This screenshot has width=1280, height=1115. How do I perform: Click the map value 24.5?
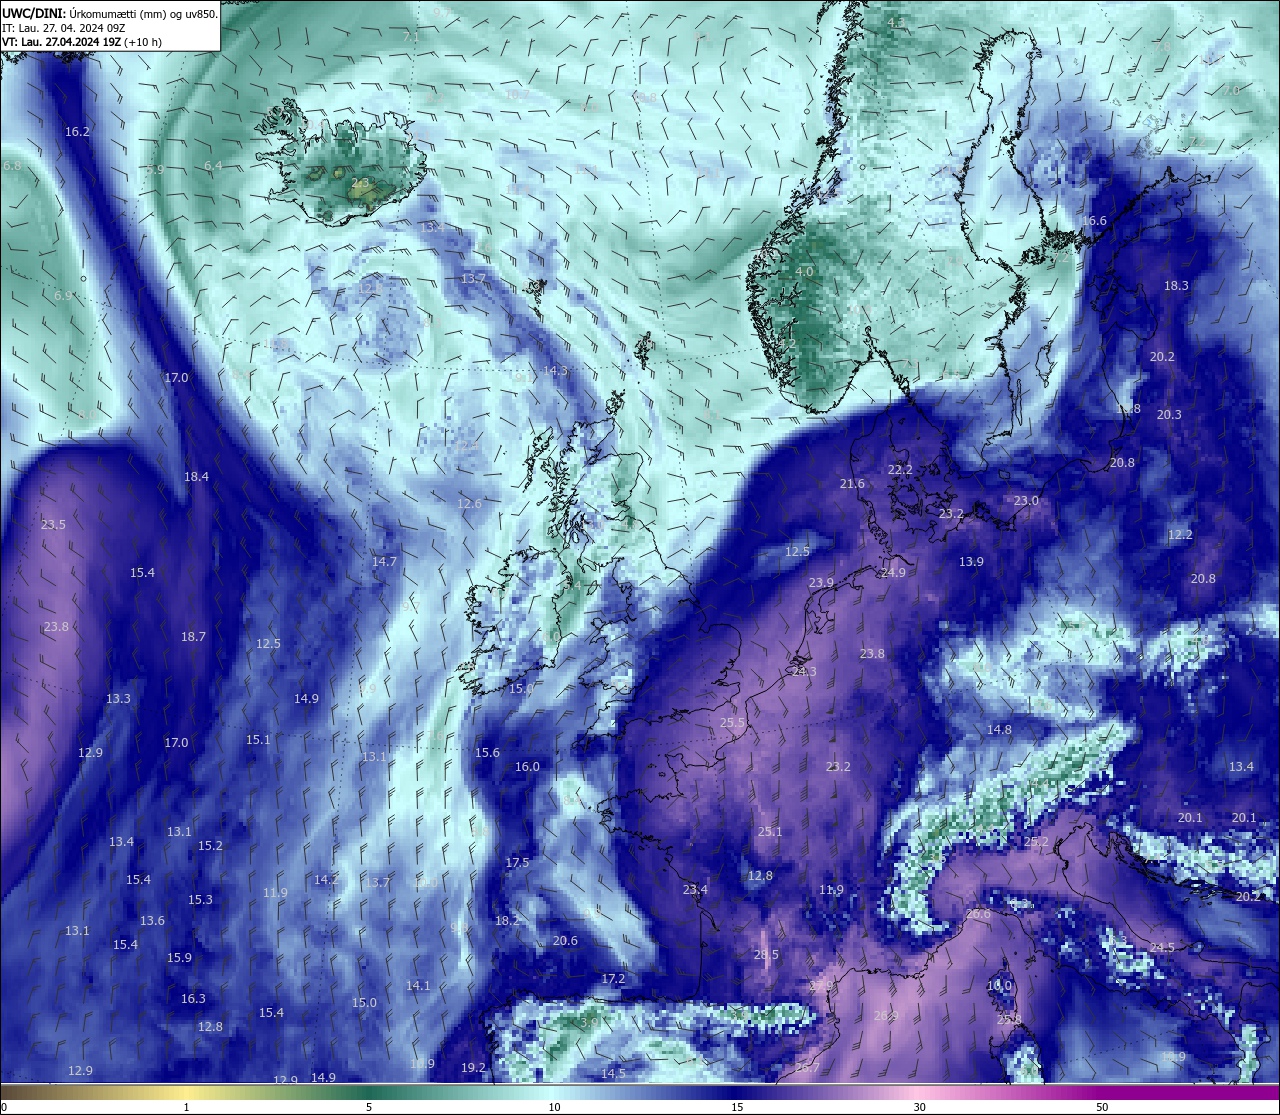1162,948
